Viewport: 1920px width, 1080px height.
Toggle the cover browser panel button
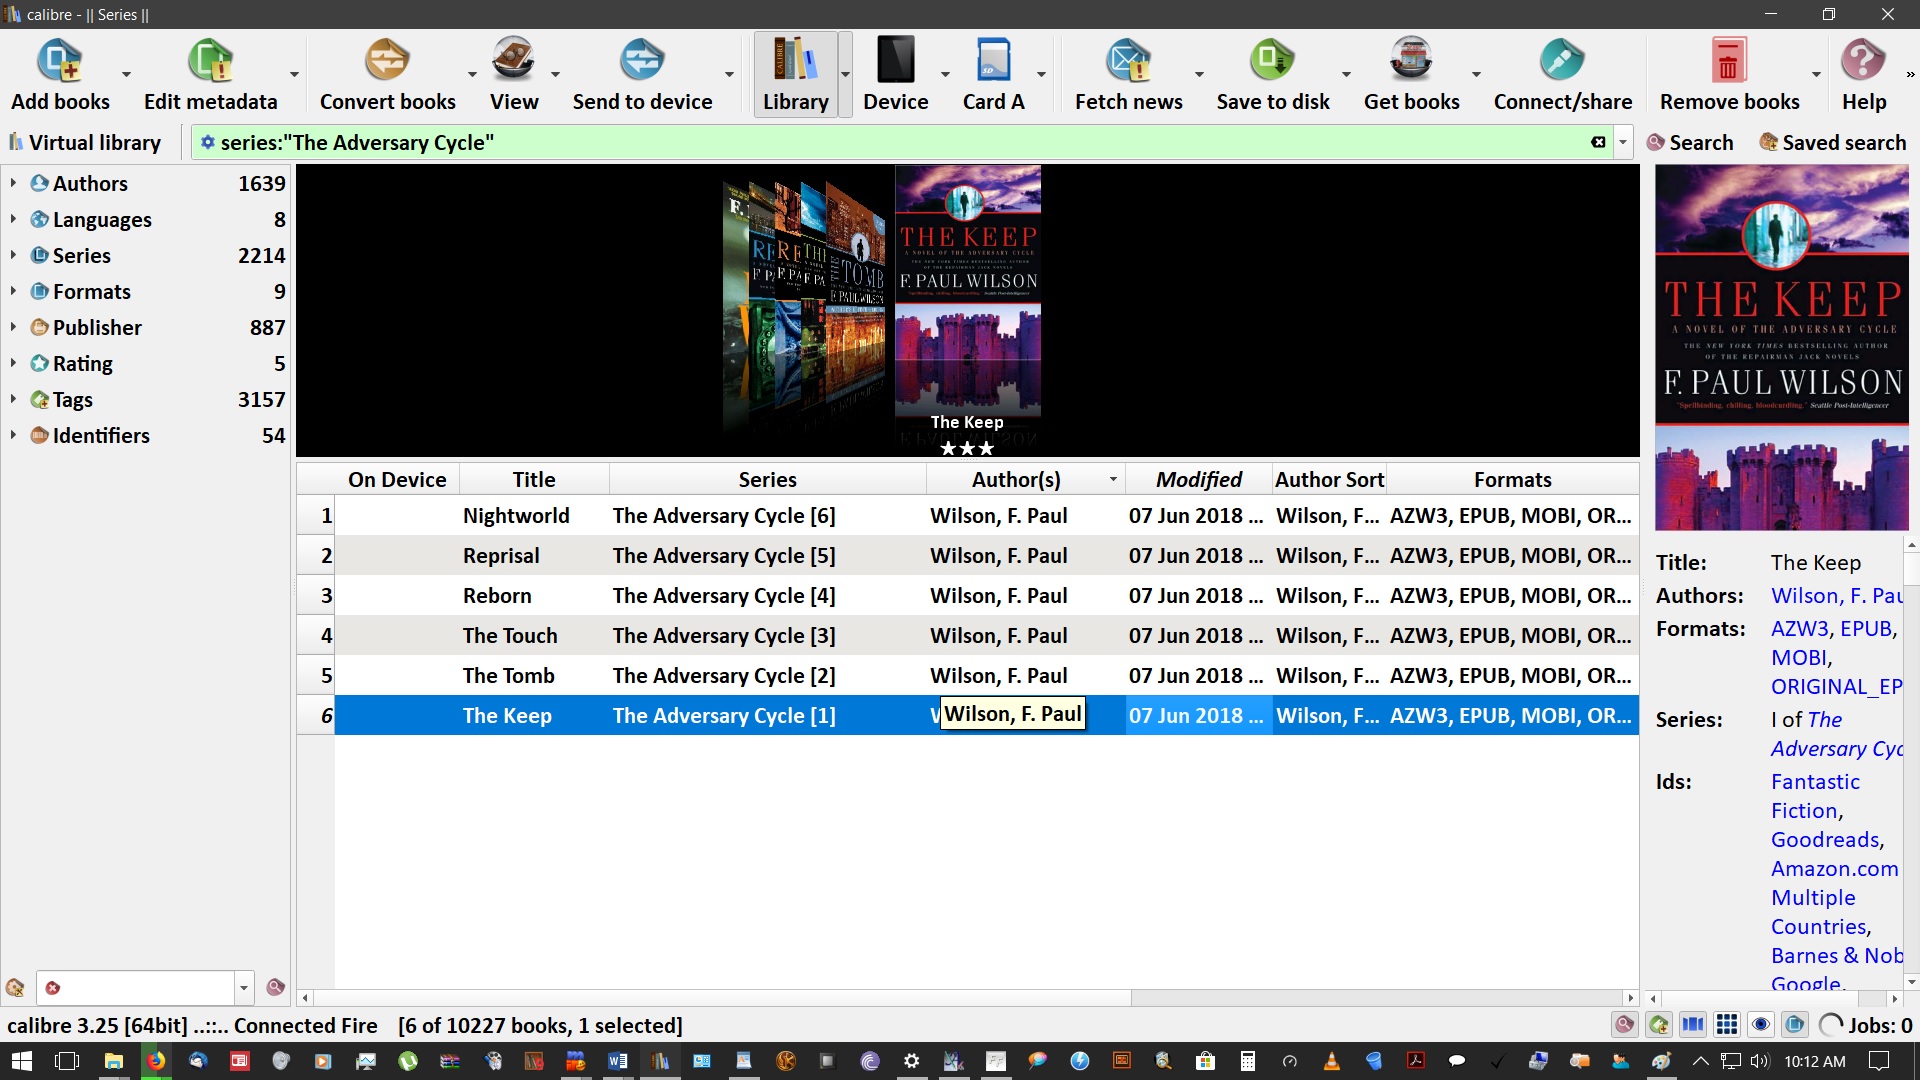coord(1693,1025)
